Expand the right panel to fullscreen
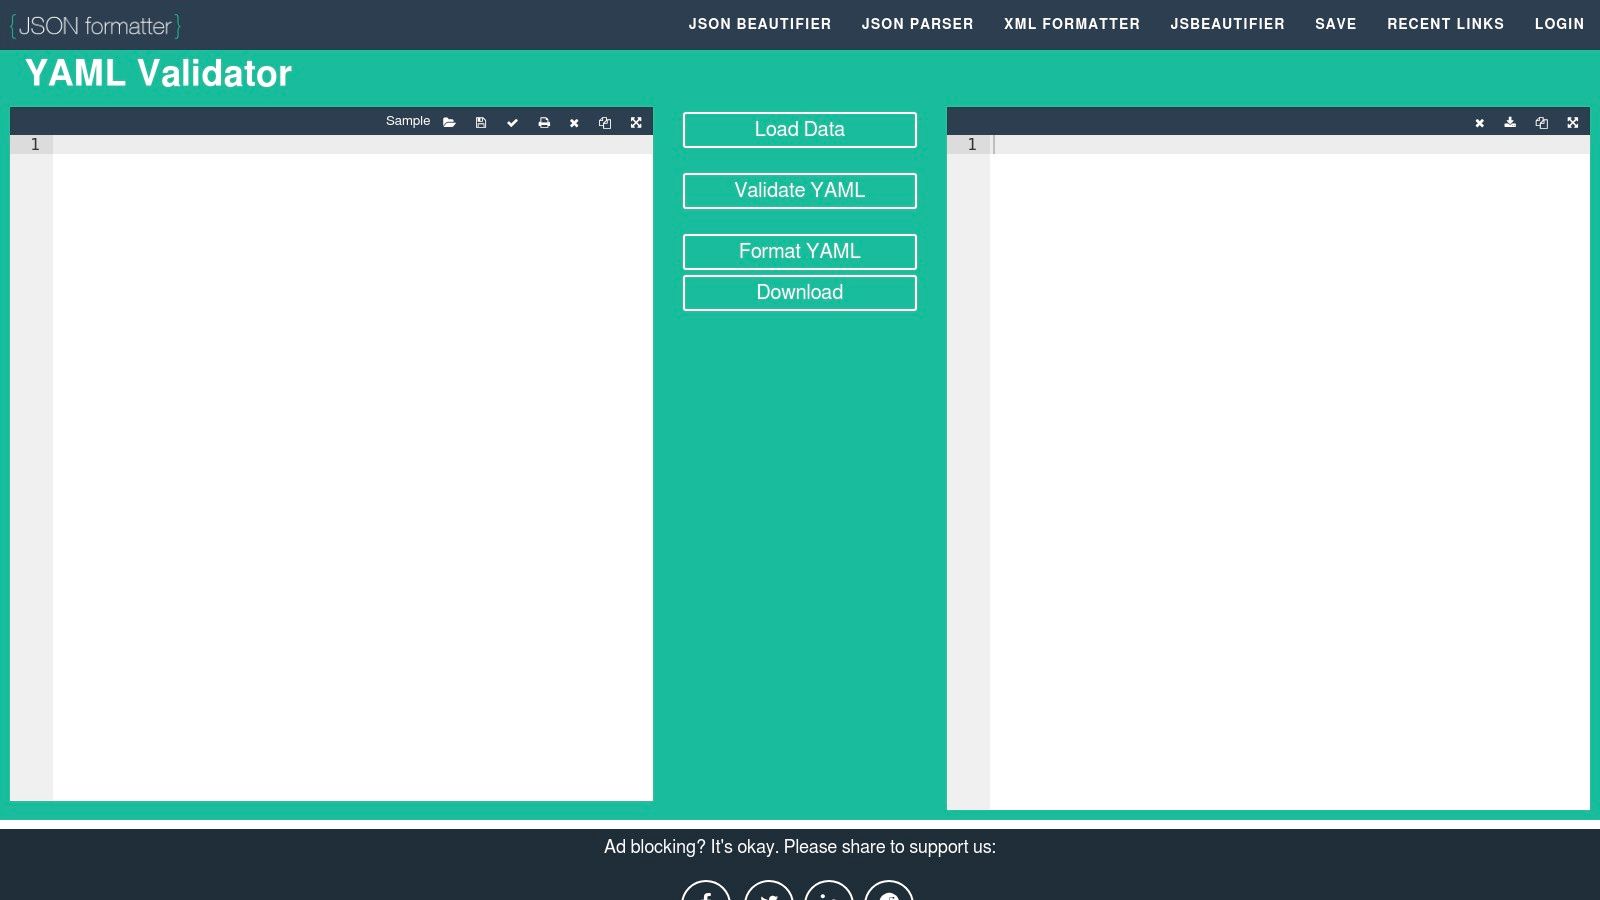This screenshot has width=1600, height=900. 1573,122
